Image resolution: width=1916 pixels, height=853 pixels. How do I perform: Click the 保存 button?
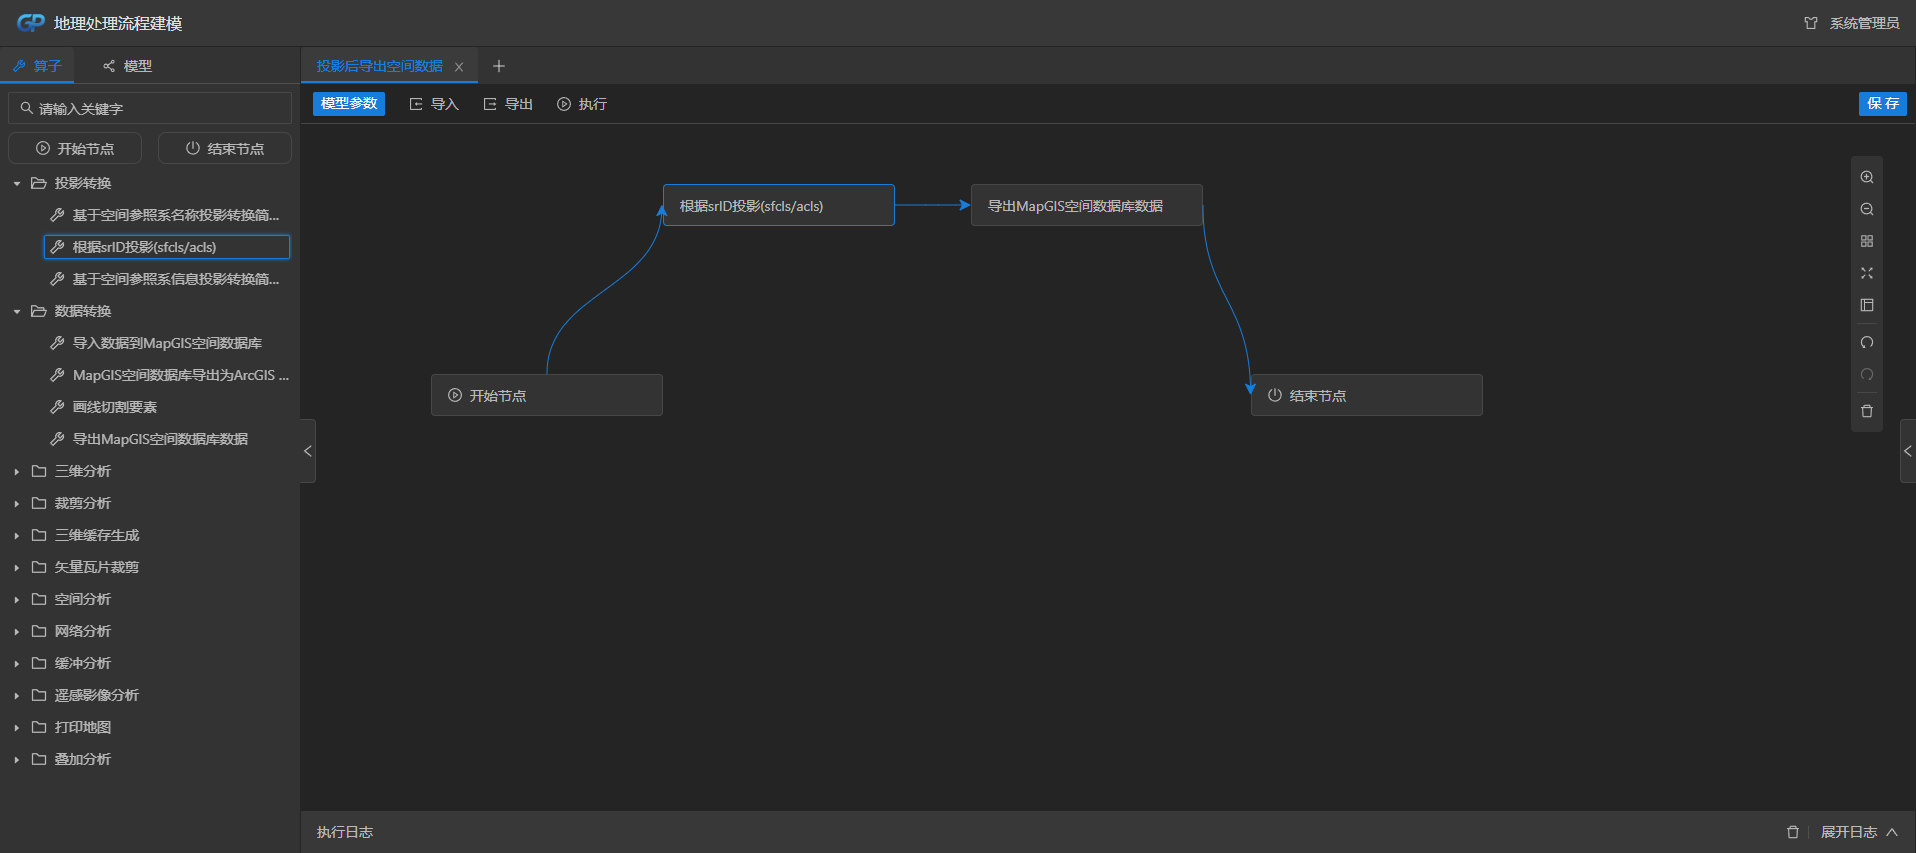coord(1882,104)
